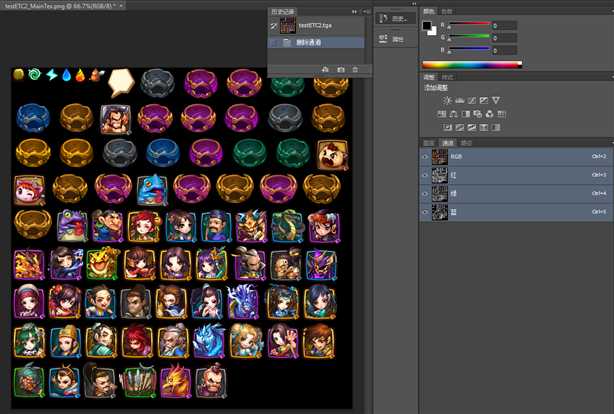614x414 pixels.
Task: Click the red R color slider
Action: (x=469, y=24)
